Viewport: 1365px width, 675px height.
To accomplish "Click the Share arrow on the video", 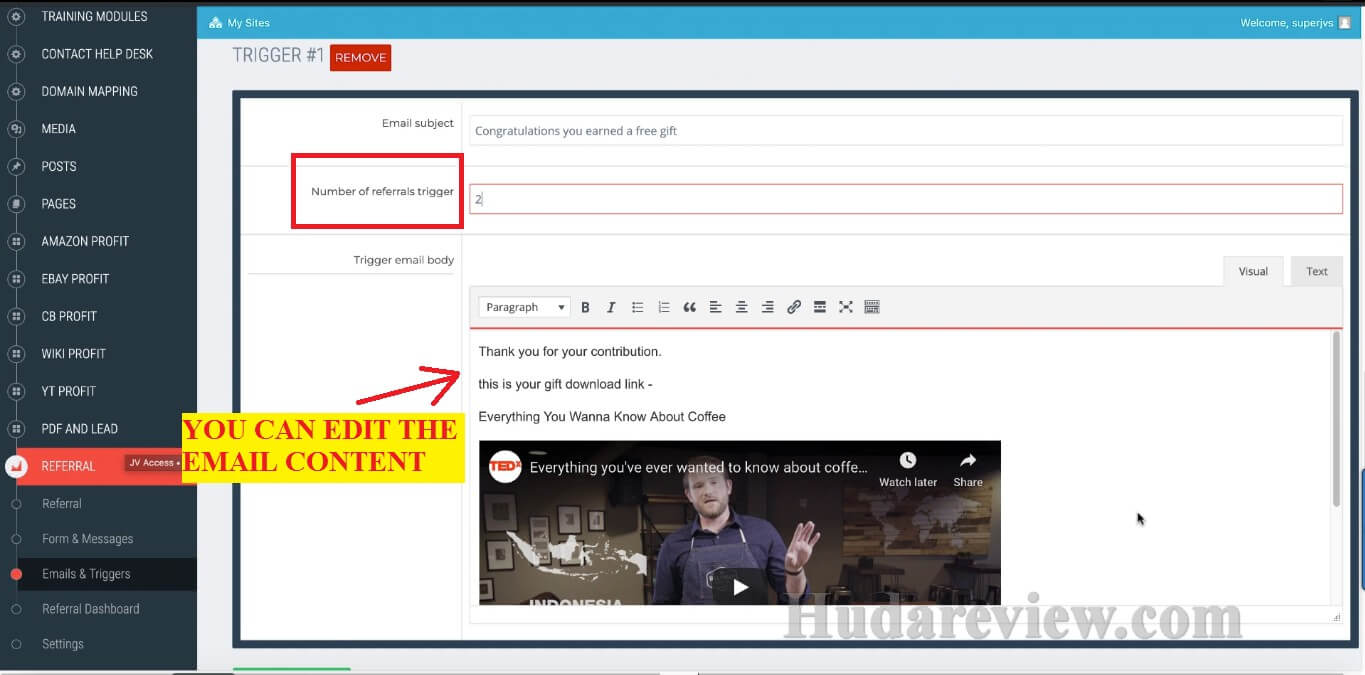I will pos(968,461).
